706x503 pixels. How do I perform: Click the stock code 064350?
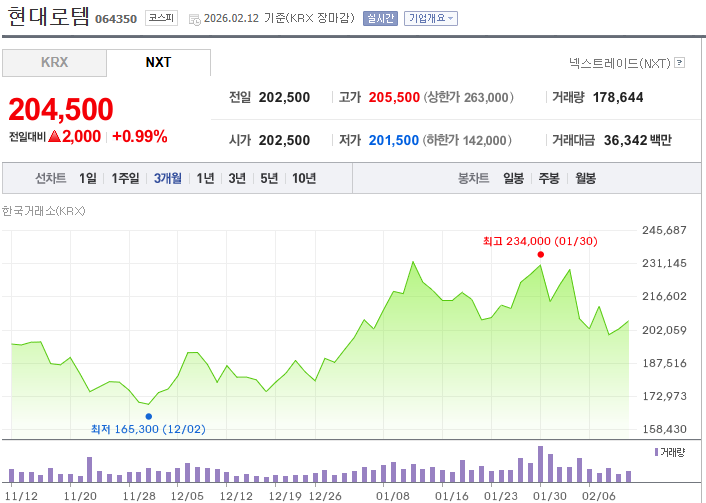(116, 19)
